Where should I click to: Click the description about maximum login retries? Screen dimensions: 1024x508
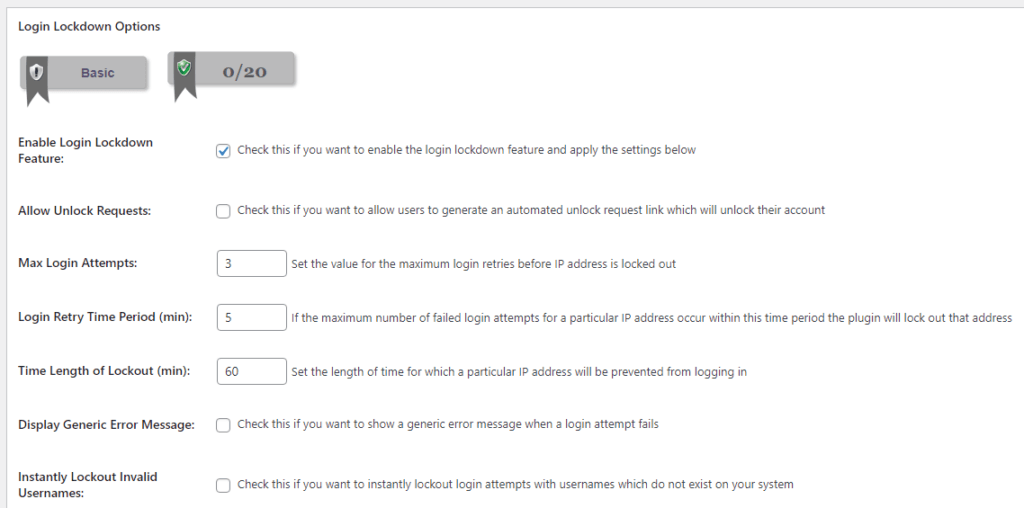(x=483, y=264)
